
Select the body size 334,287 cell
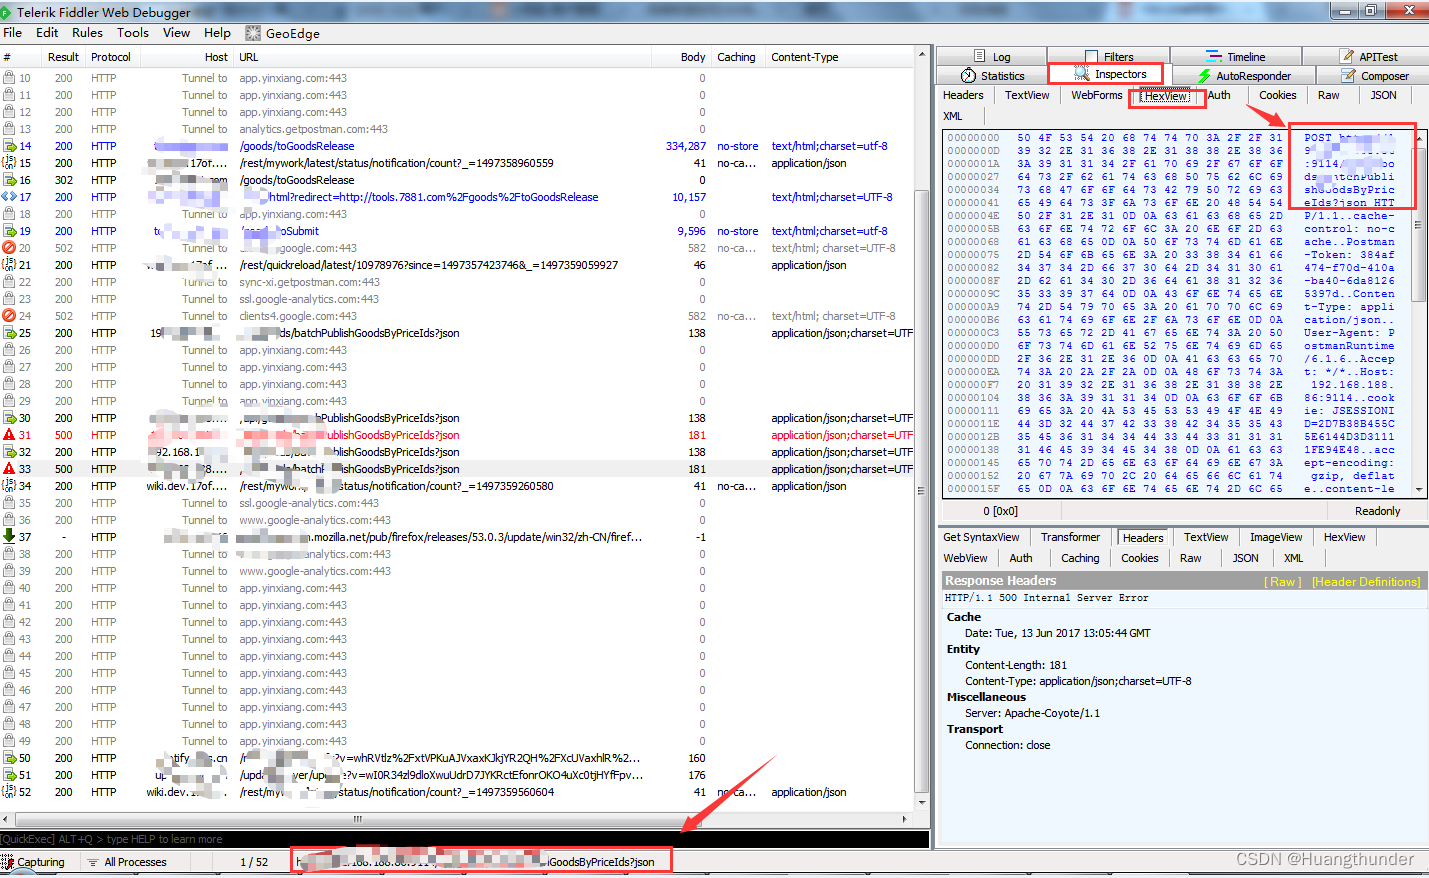point(686,146)
